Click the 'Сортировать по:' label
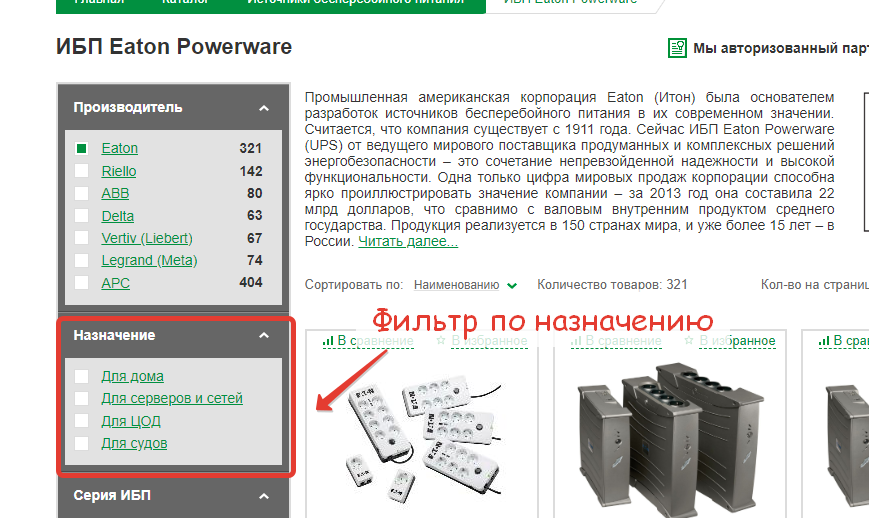 click(x=353, y=285)
